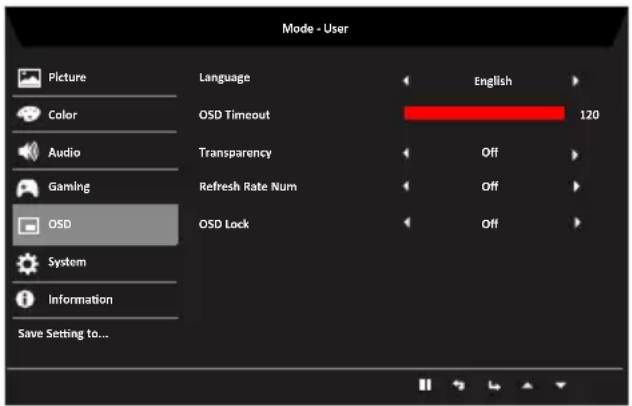Select the OSD Timeout setting label
Image resolution: width=632 pixels, height=406 pixels.
point(234,115)
